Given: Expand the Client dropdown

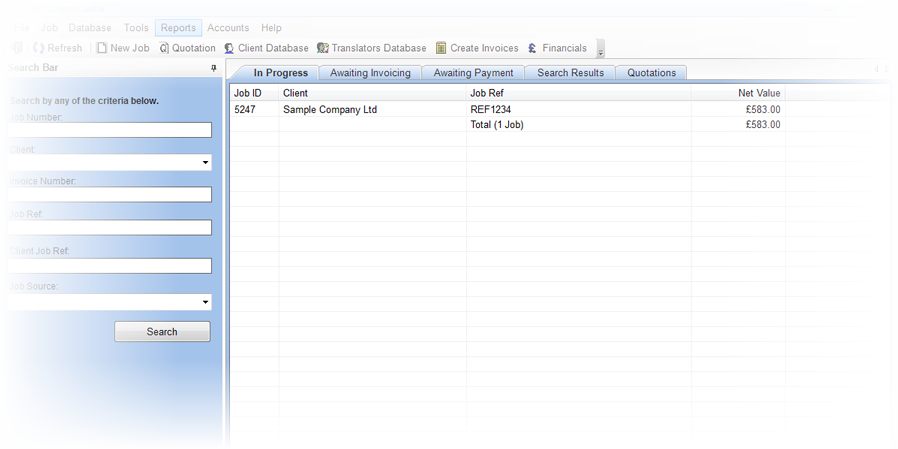Looking at the screenshot, I should (205, 162).
